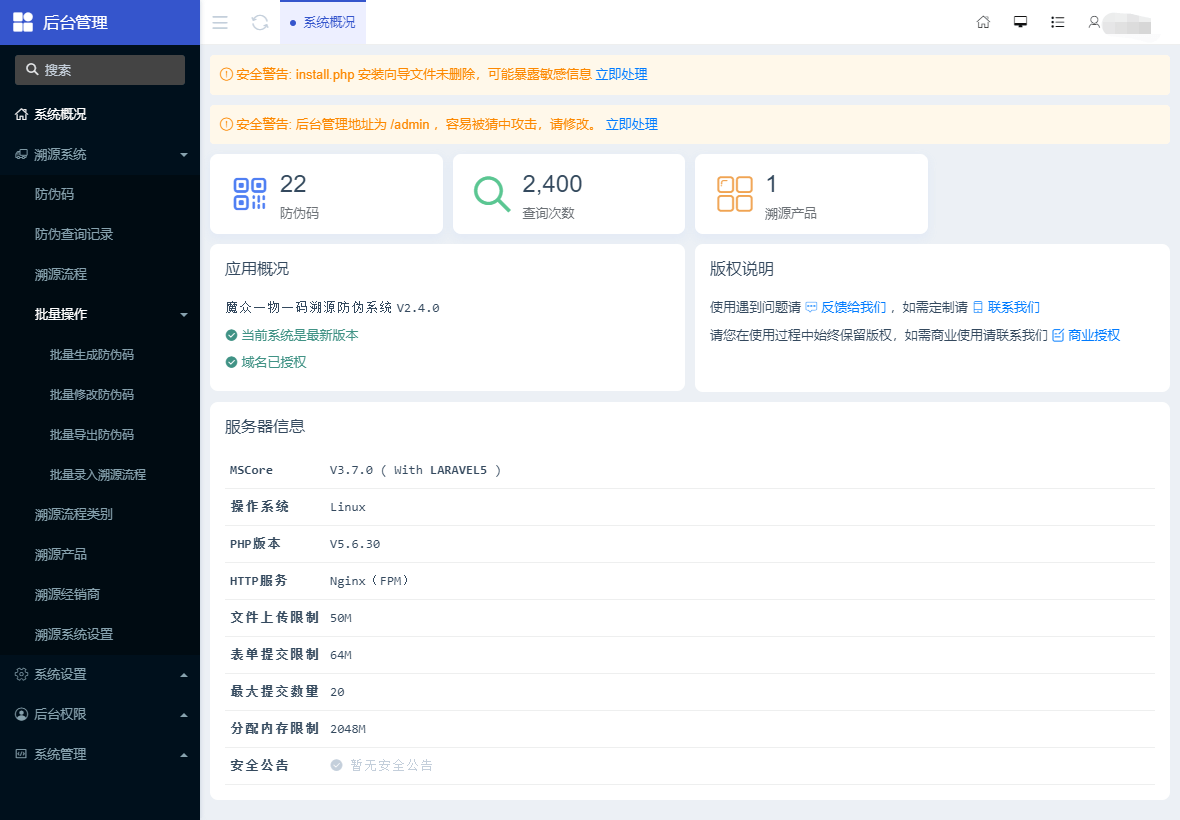Click the 文件上传限制 value 50M
This screenshot has width=1180, height=820.
click(341, 618)
